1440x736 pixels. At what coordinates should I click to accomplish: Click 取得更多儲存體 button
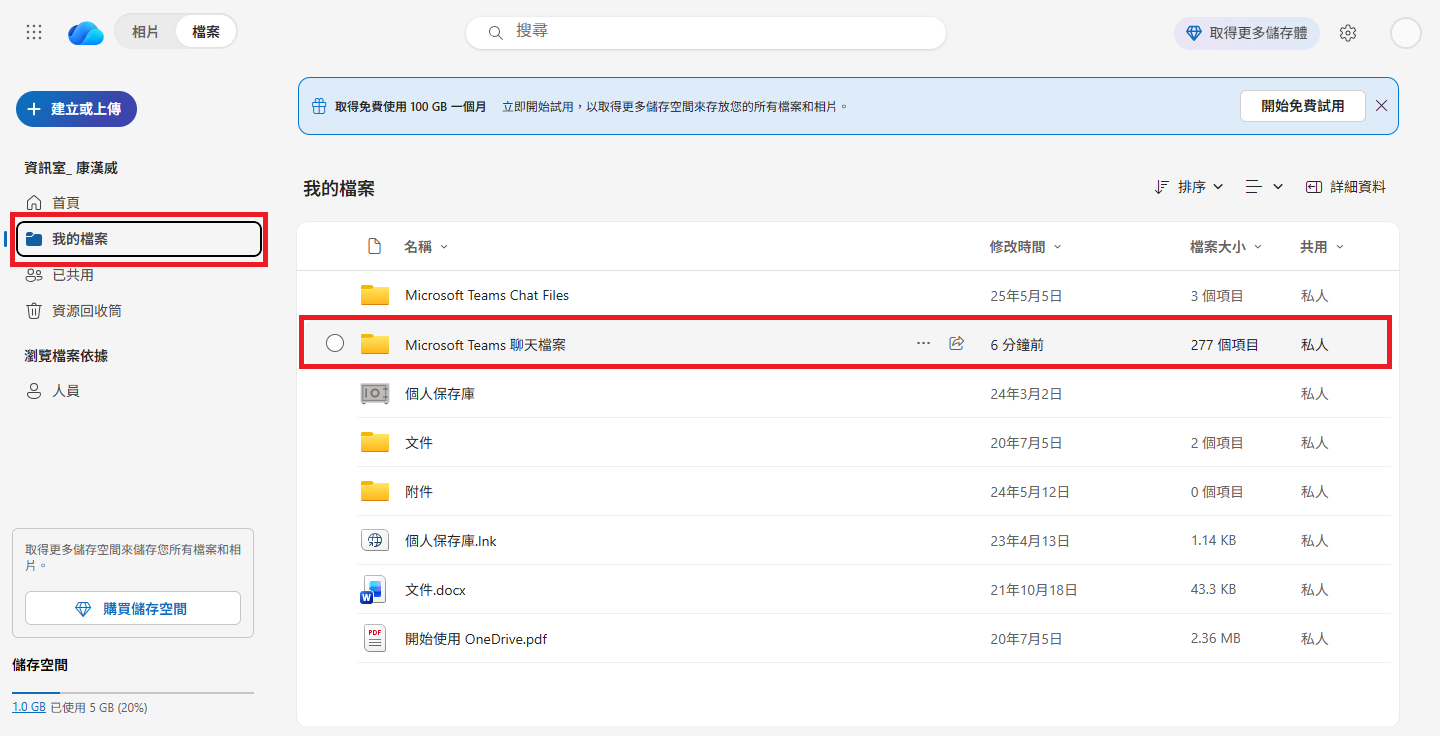tap(1247, 33)
